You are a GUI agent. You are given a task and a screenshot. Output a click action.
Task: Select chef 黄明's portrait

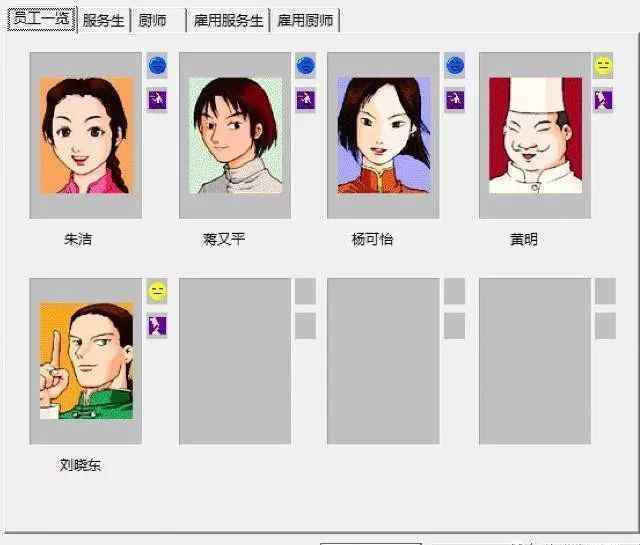(535, 135)
